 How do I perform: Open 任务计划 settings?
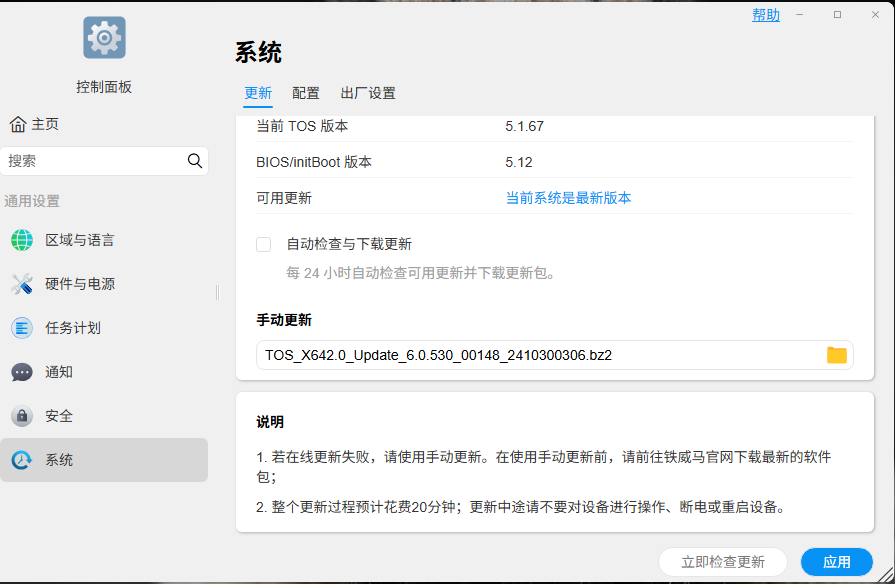[x=104, y=328]
